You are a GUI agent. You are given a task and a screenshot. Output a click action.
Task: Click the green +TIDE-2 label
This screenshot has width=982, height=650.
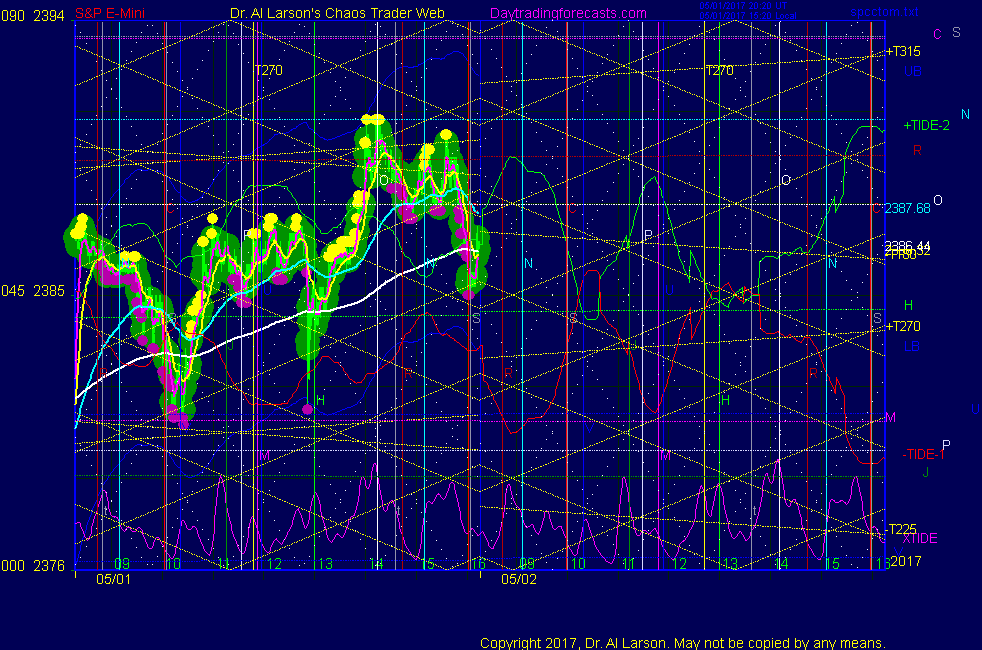click(926, 126)
